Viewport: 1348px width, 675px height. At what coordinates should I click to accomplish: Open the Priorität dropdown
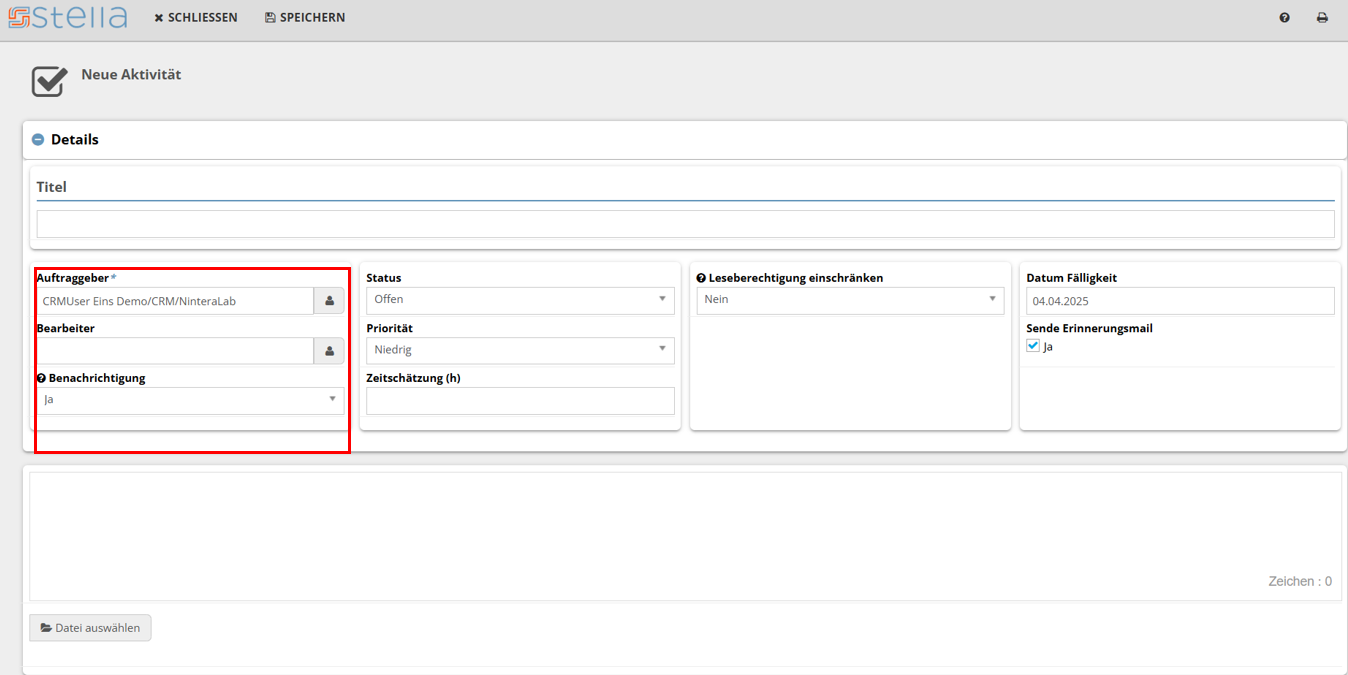(x=520, y=350)
